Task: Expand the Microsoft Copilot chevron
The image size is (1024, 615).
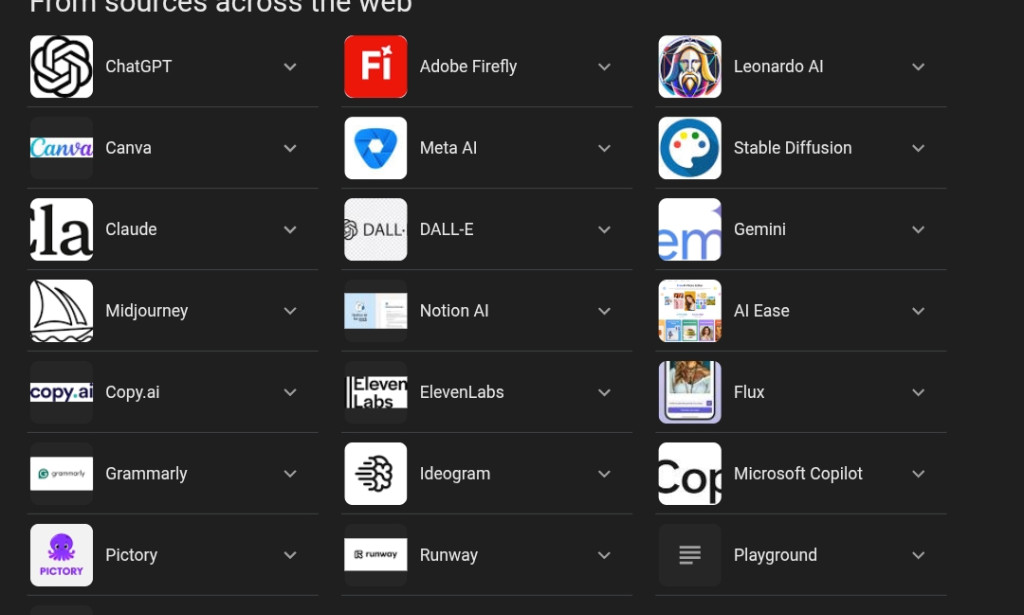Action: pos(918,474)
